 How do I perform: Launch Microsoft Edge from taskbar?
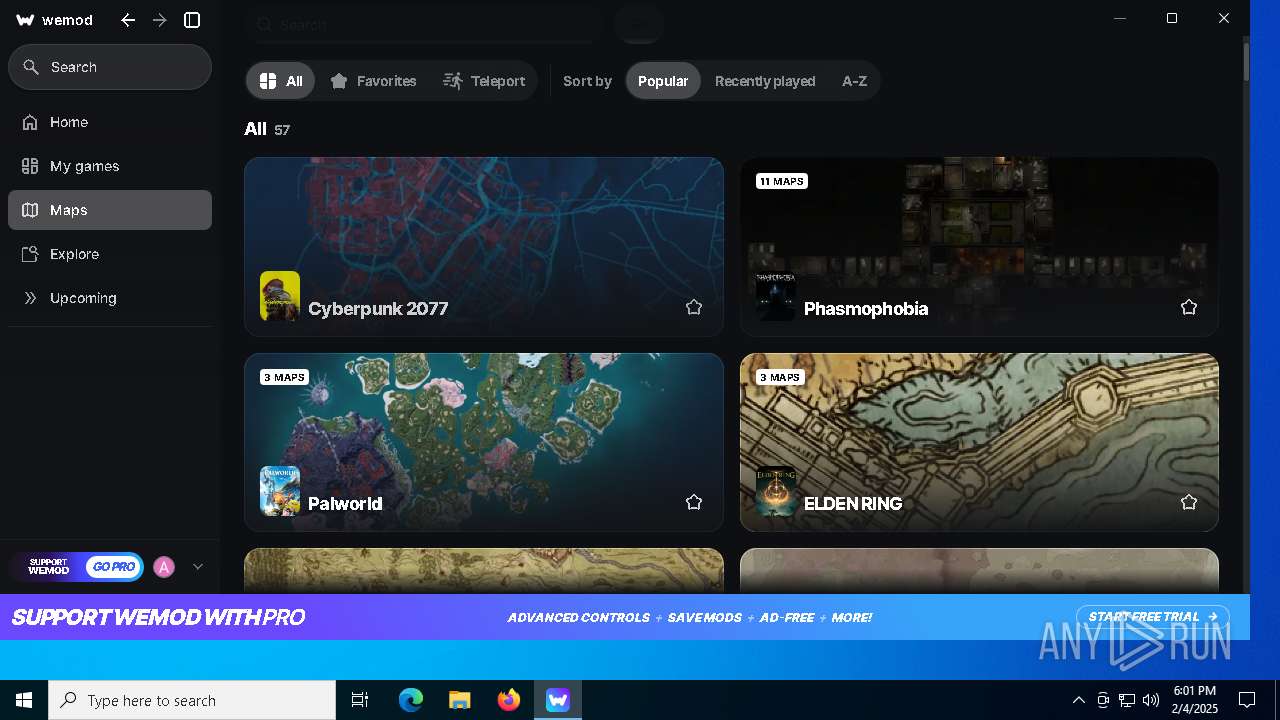(411, 700)
